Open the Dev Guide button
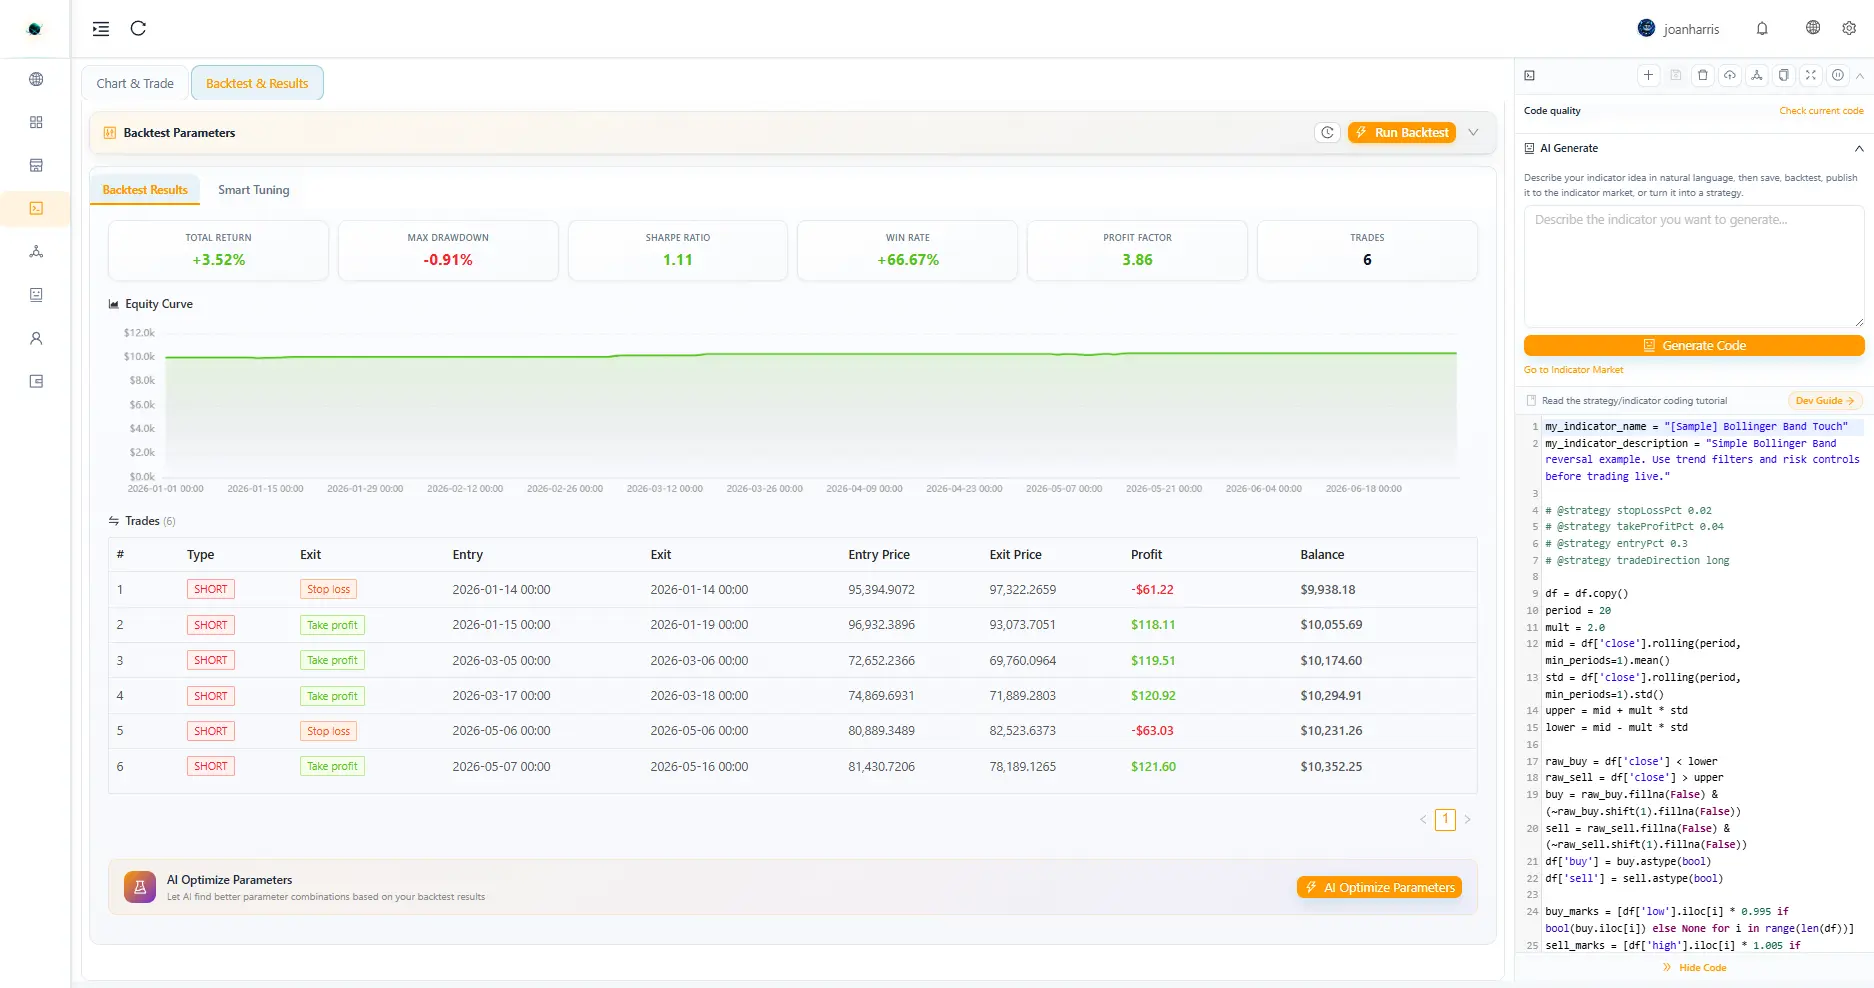 [1825, 401]
